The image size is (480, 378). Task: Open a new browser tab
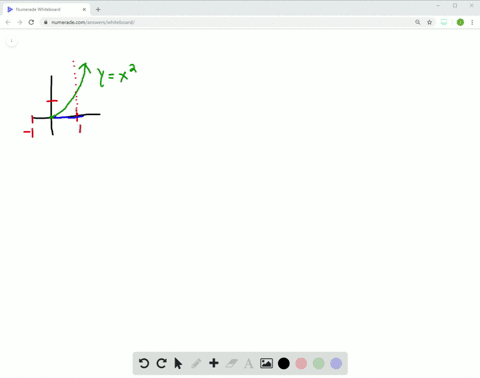(98, 9)
